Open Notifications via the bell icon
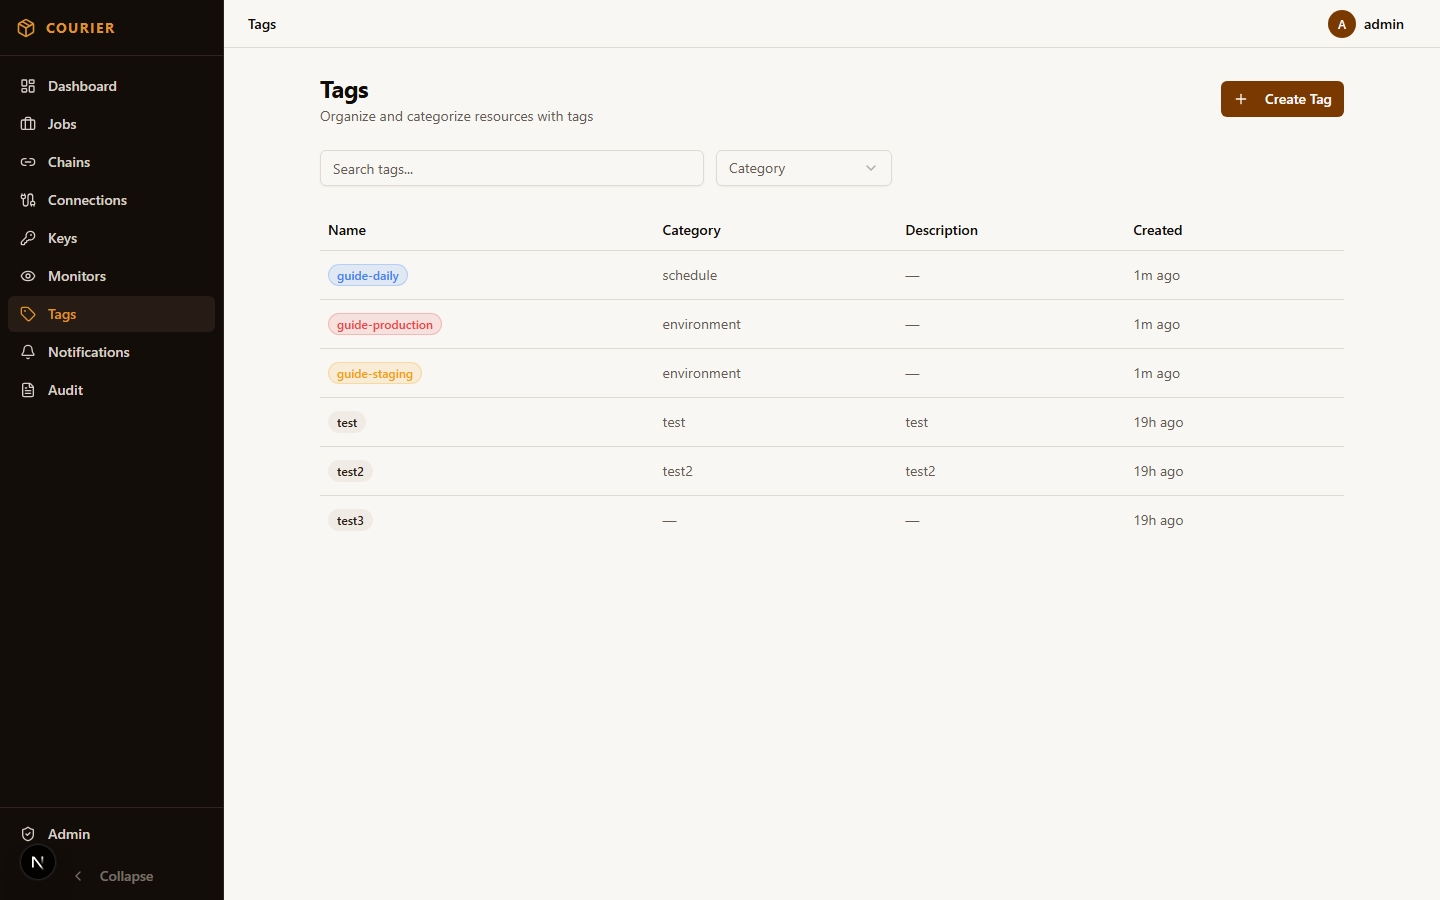Image resolution: width=1440 pixels, height=900 pixels. coord(28,352)
